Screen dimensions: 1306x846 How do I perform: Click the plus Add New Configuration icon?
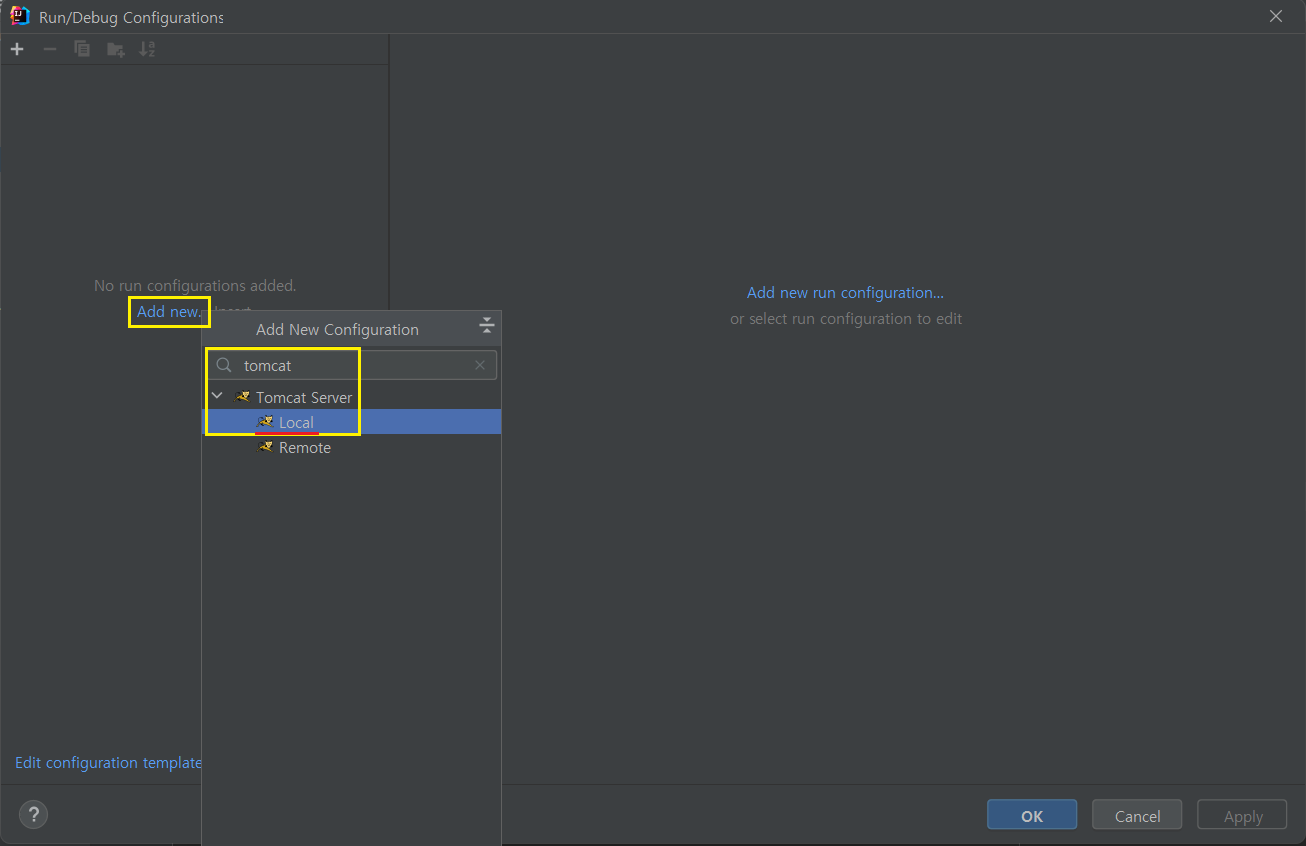(x=17, y=49)
